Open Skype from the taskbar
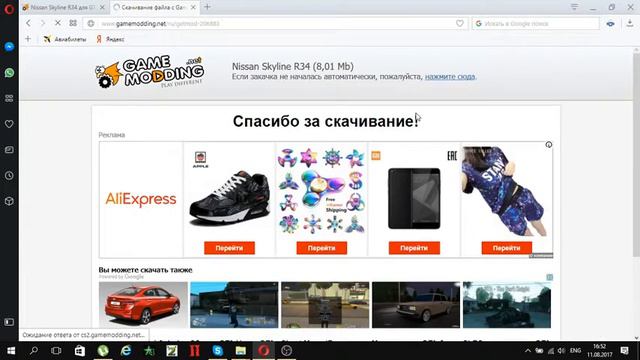The width and height of the screenshot is (640, 360). [x=218, y=351]
